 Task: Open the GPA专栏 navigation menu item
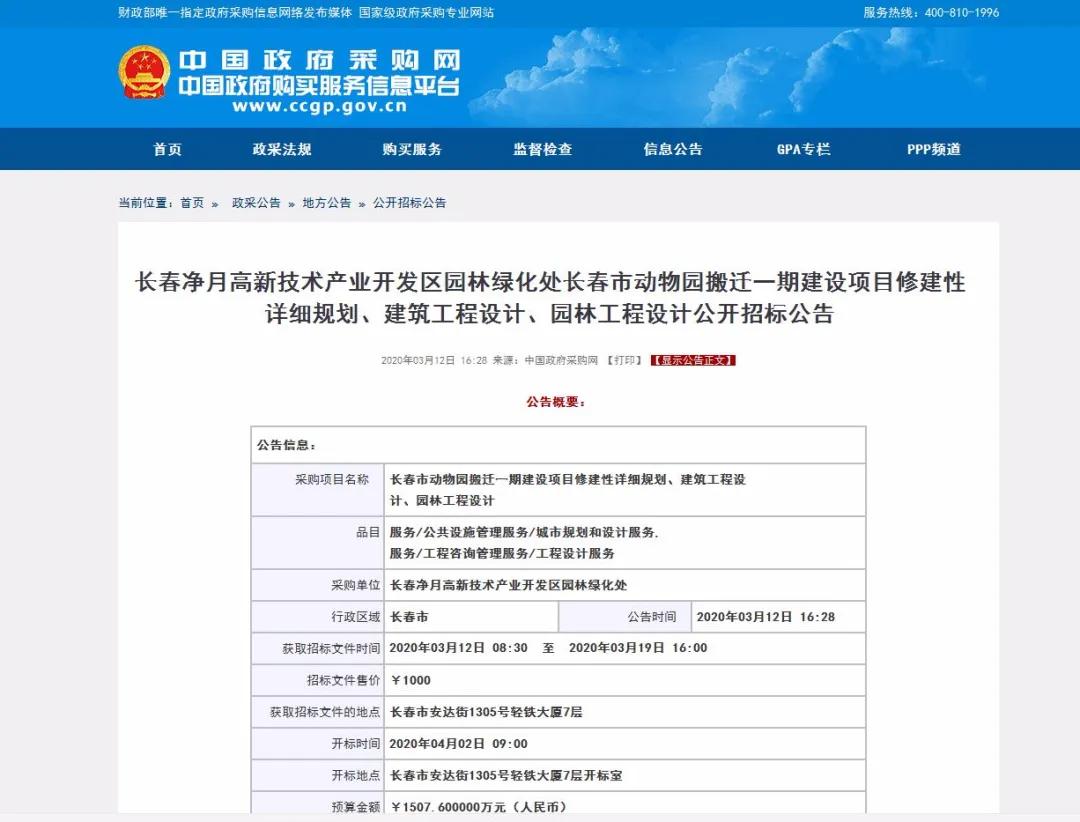pos(804,149)
